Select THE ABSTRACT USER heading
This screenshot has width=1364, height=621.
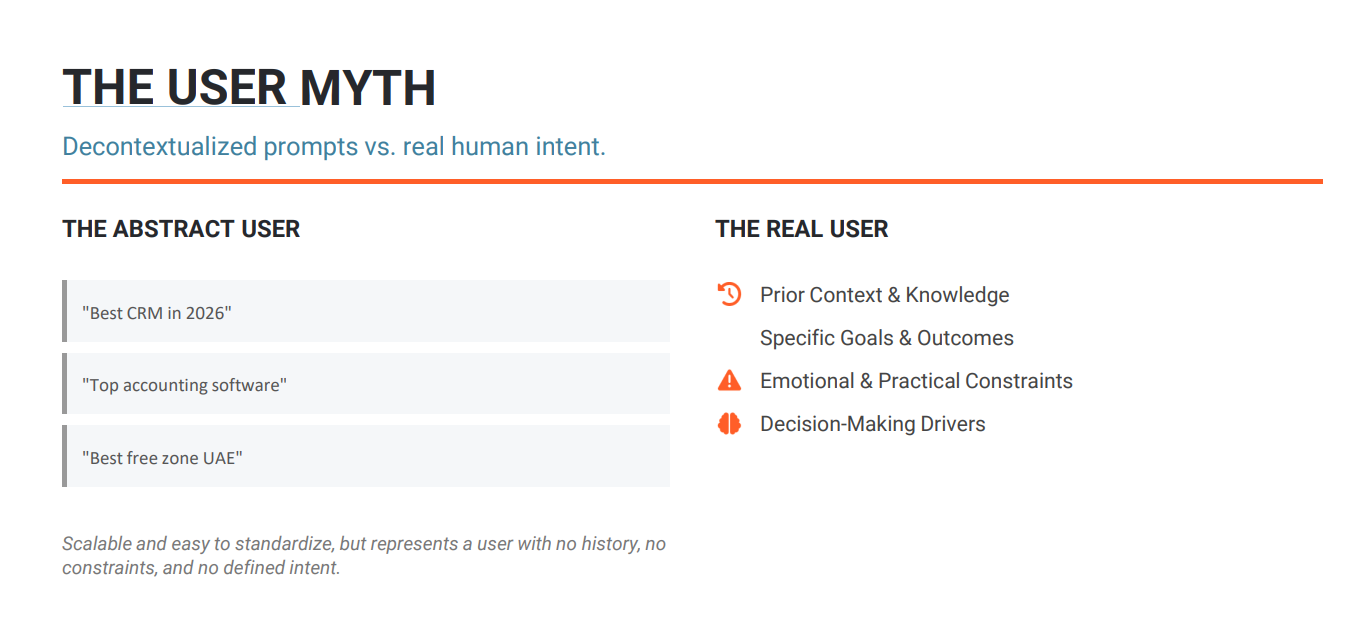click(x=181, y=229)
